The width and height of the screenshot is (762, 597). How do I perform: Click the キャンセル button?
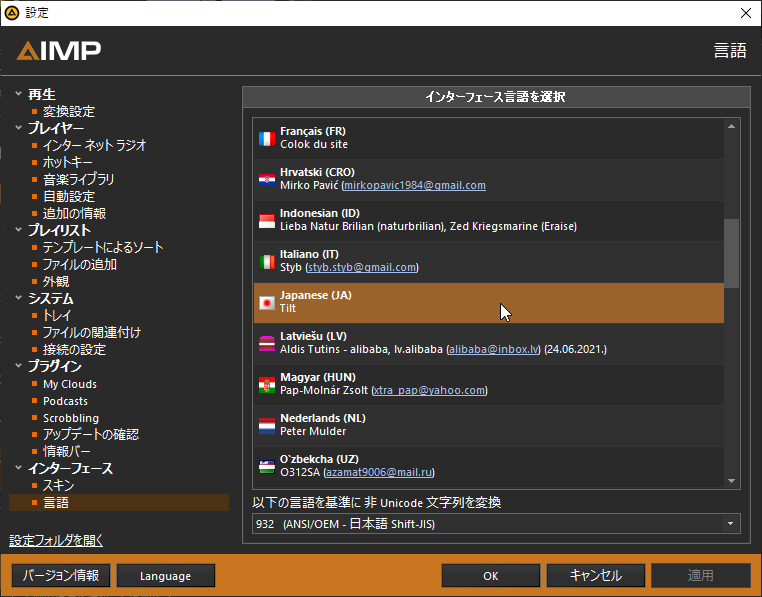click(596, 576)
